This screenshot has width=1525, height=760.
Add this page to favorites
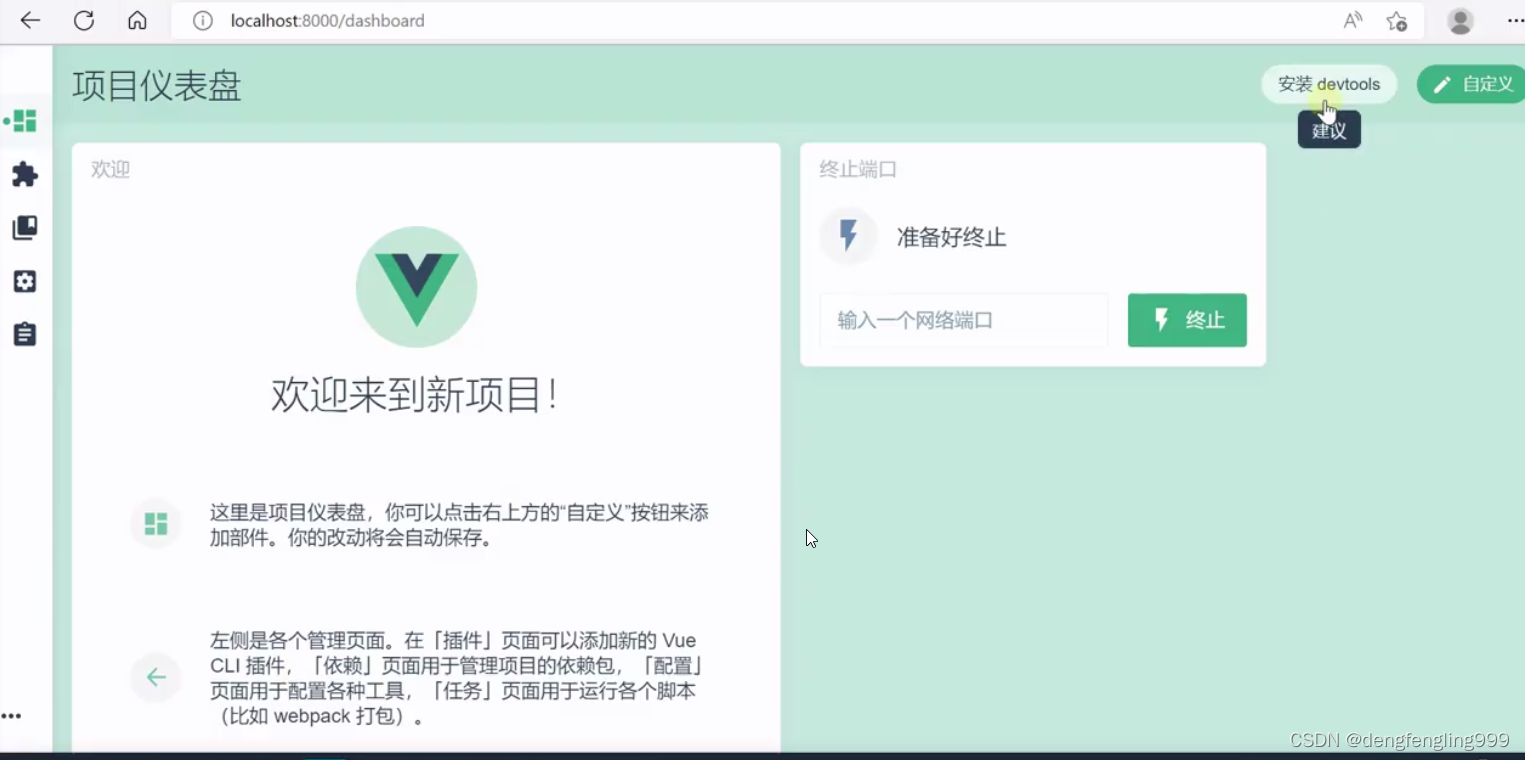(1397, 21)
